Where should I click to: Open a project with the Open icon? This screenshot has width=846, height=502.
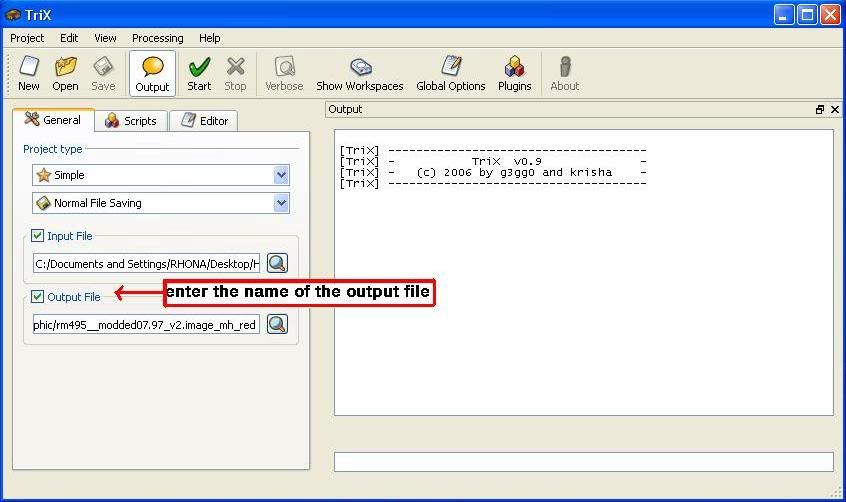[x=65, y=73]
